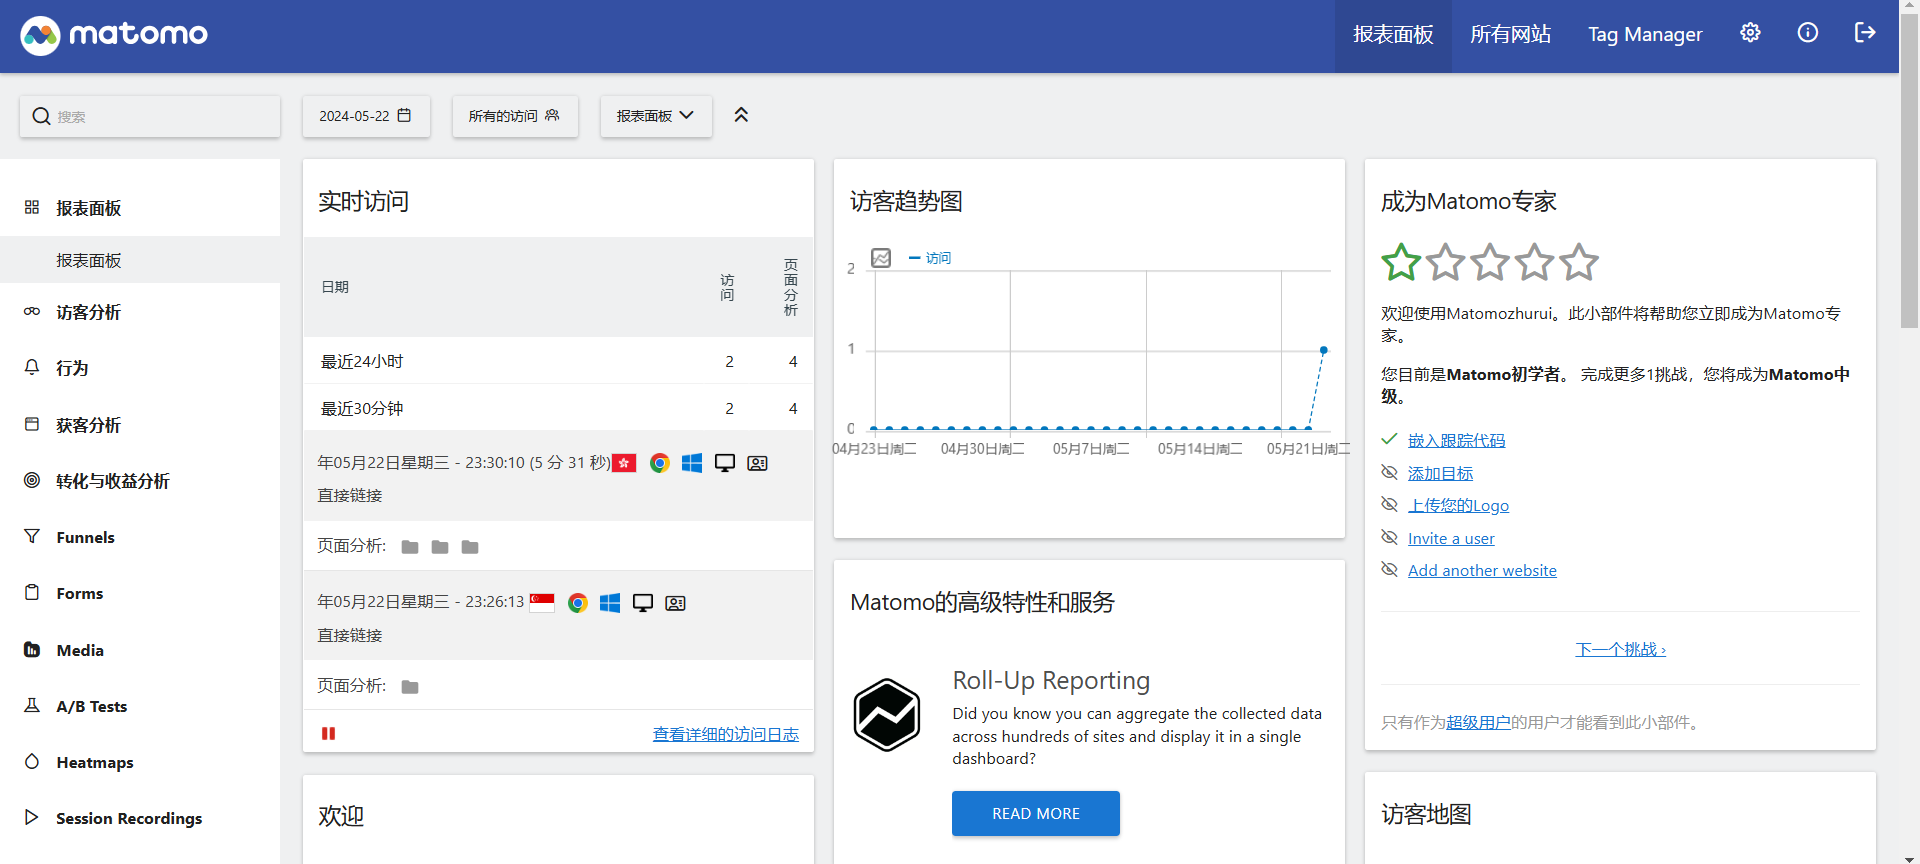The image size is (1920, 864).
Task: Click the Hong Kong flag icon
Action: (624, 463)
